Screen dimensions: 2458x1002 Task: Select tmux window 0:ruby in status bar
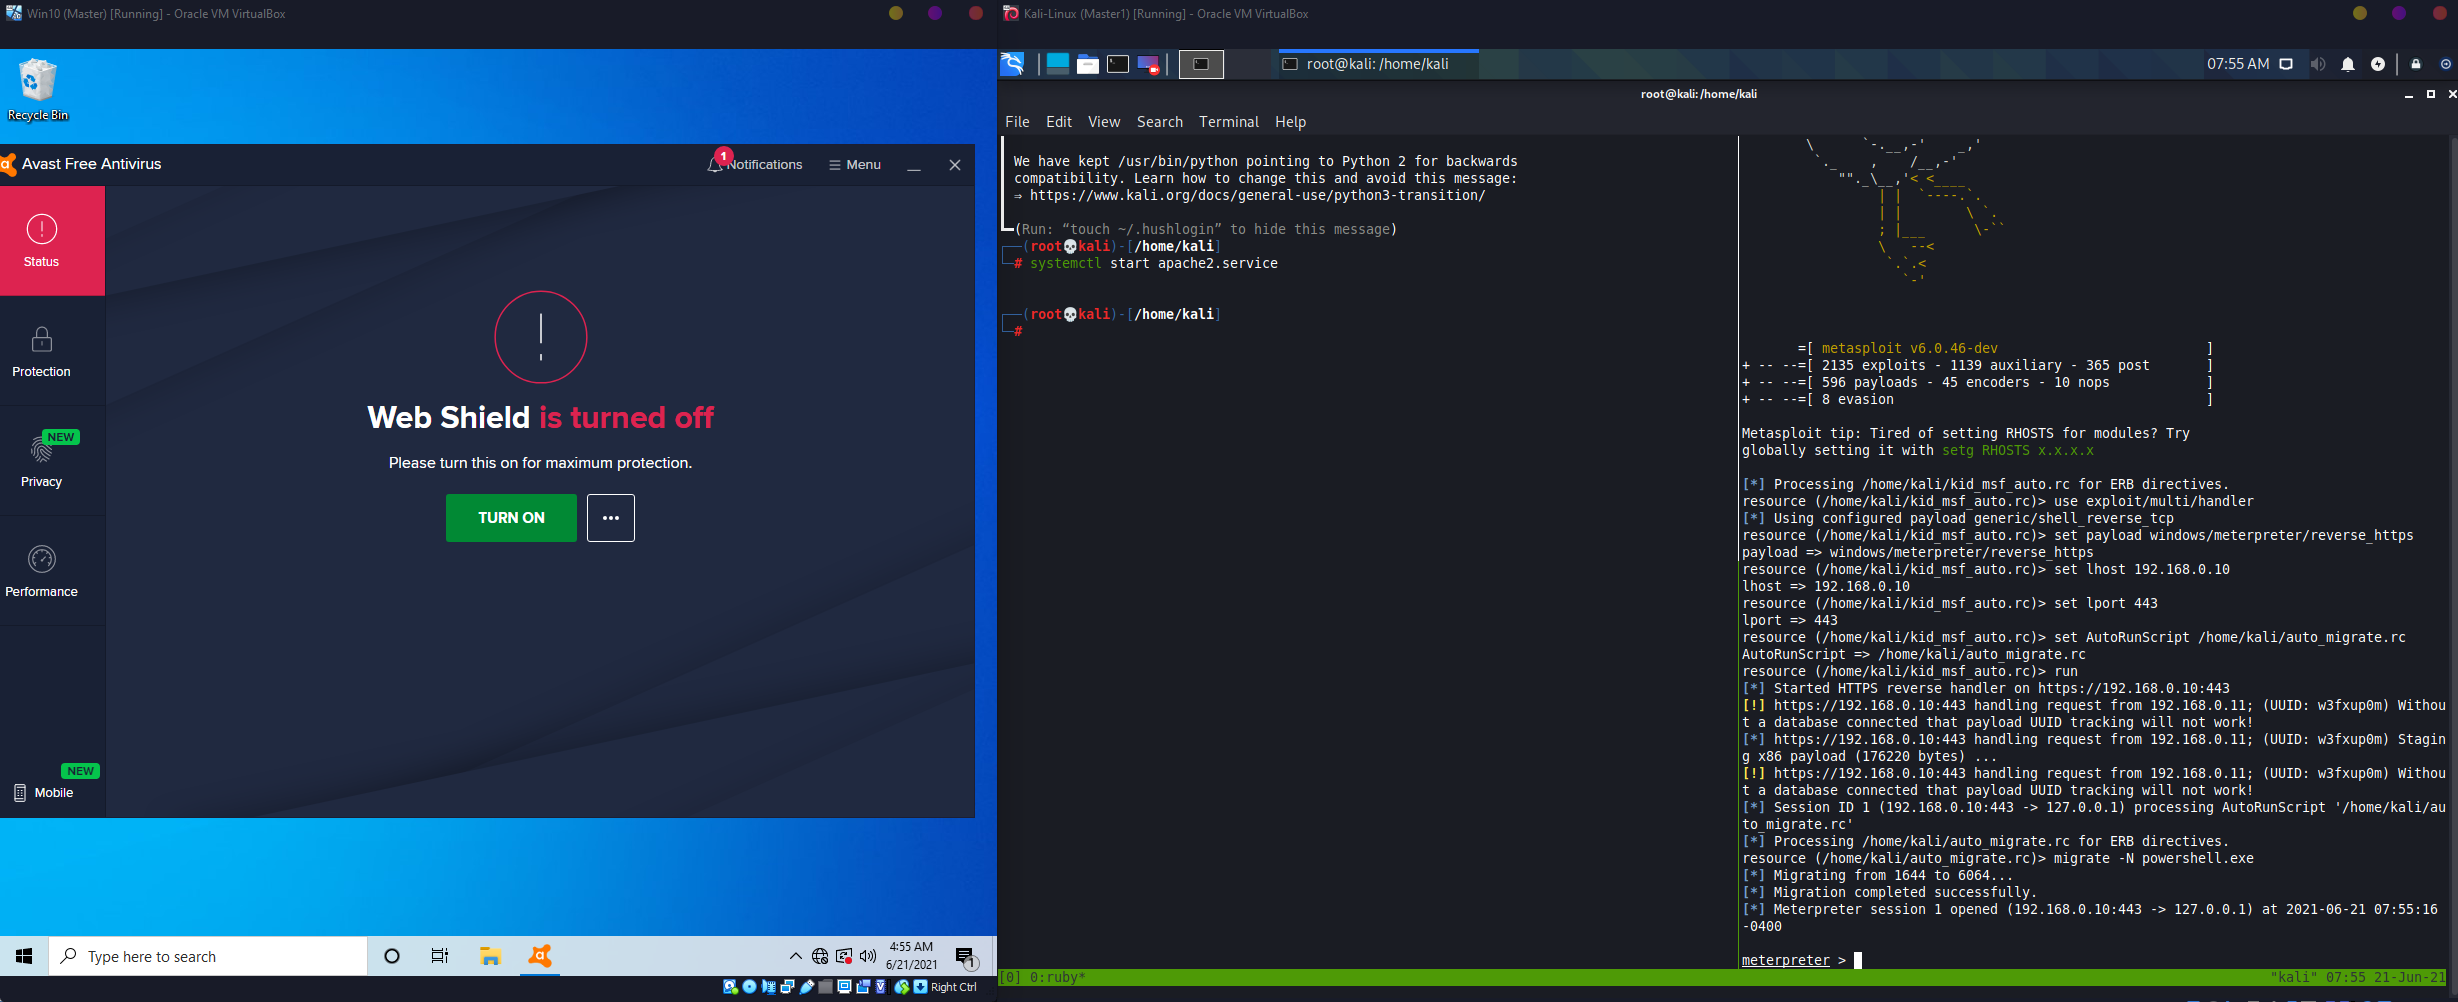(1057, 977)
